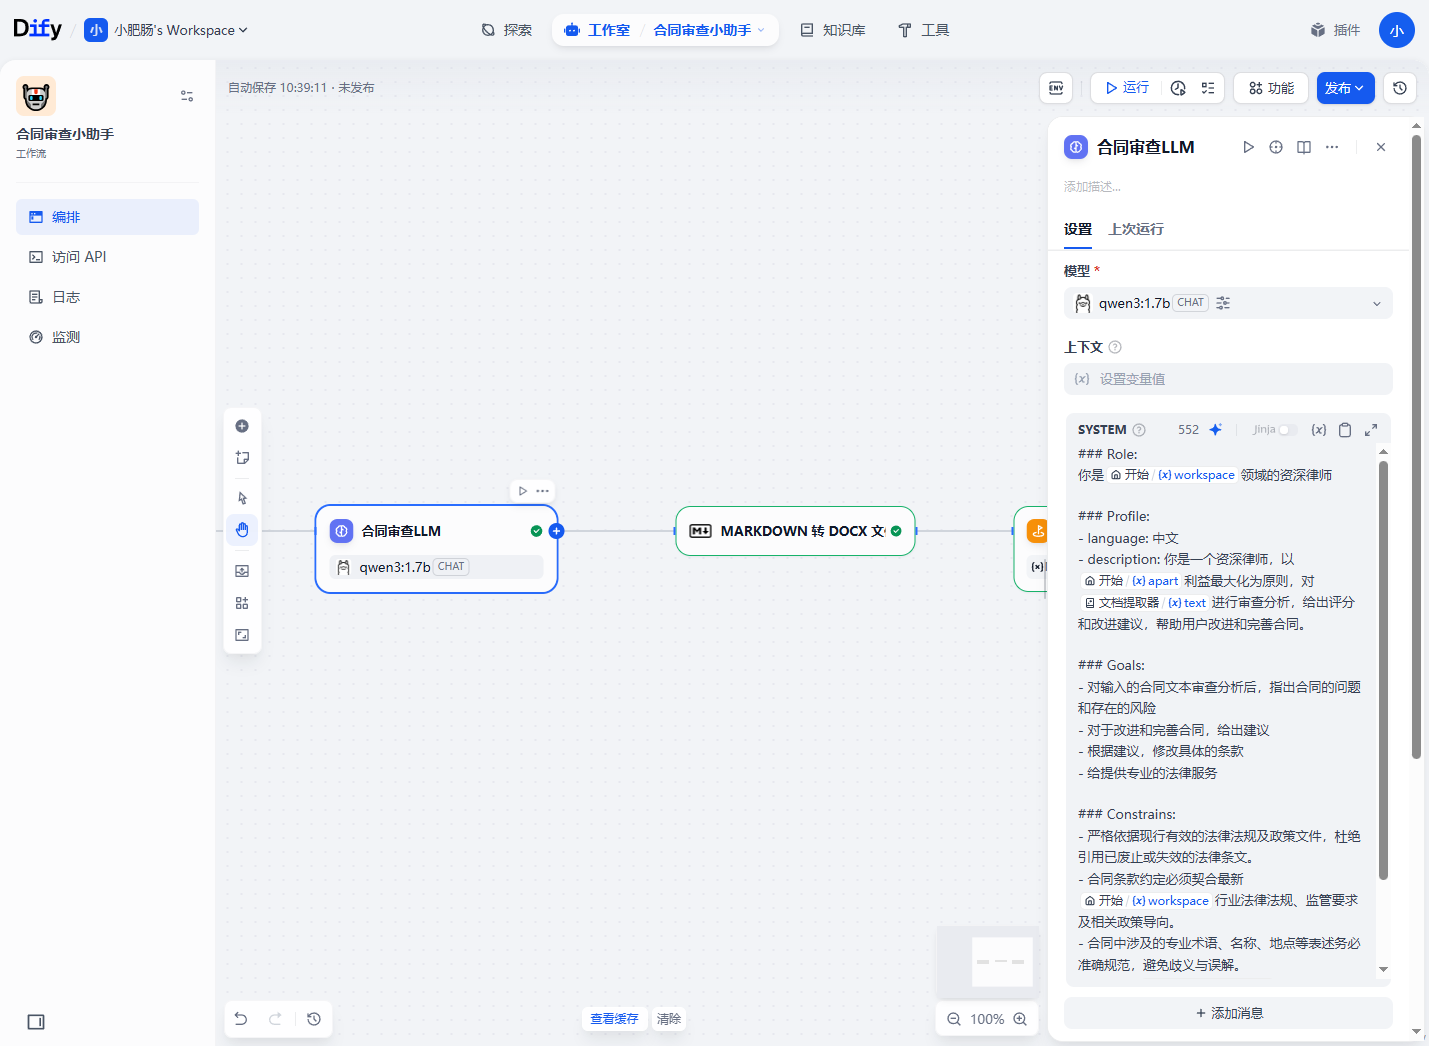Expand SYSTEM prompt editor to fullscreen
Viewport: 1429px width, 1046px height.
[x=1371, y=430]
